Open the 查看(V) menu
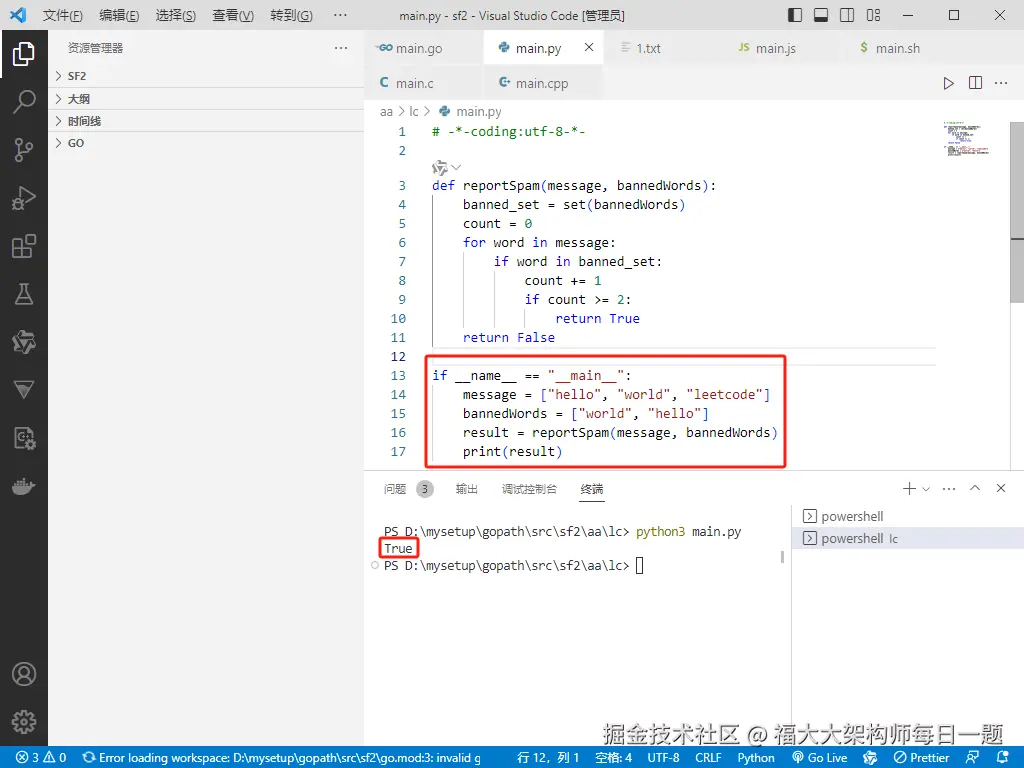This screenshot has height=768, width=1024. pyautogui.click(x=233, y=15)
